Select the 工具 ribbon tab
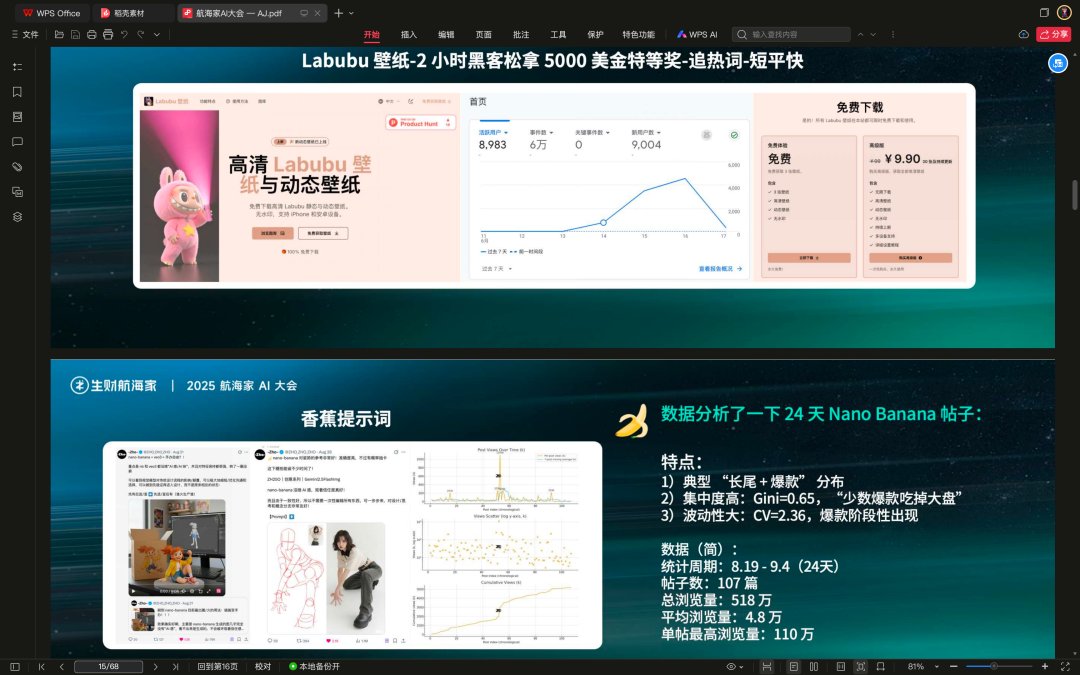Screen dimensions: 1080x675 point(559,34)
